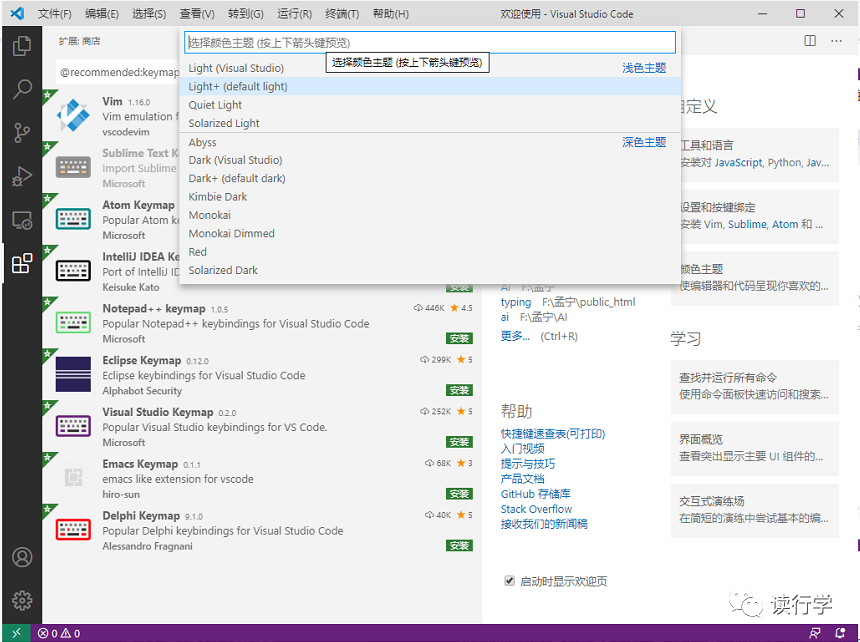Viewport: 860px width, 642px height.
Task: Click the Notepad++ keymap extension icon
Action: (73, 322)
